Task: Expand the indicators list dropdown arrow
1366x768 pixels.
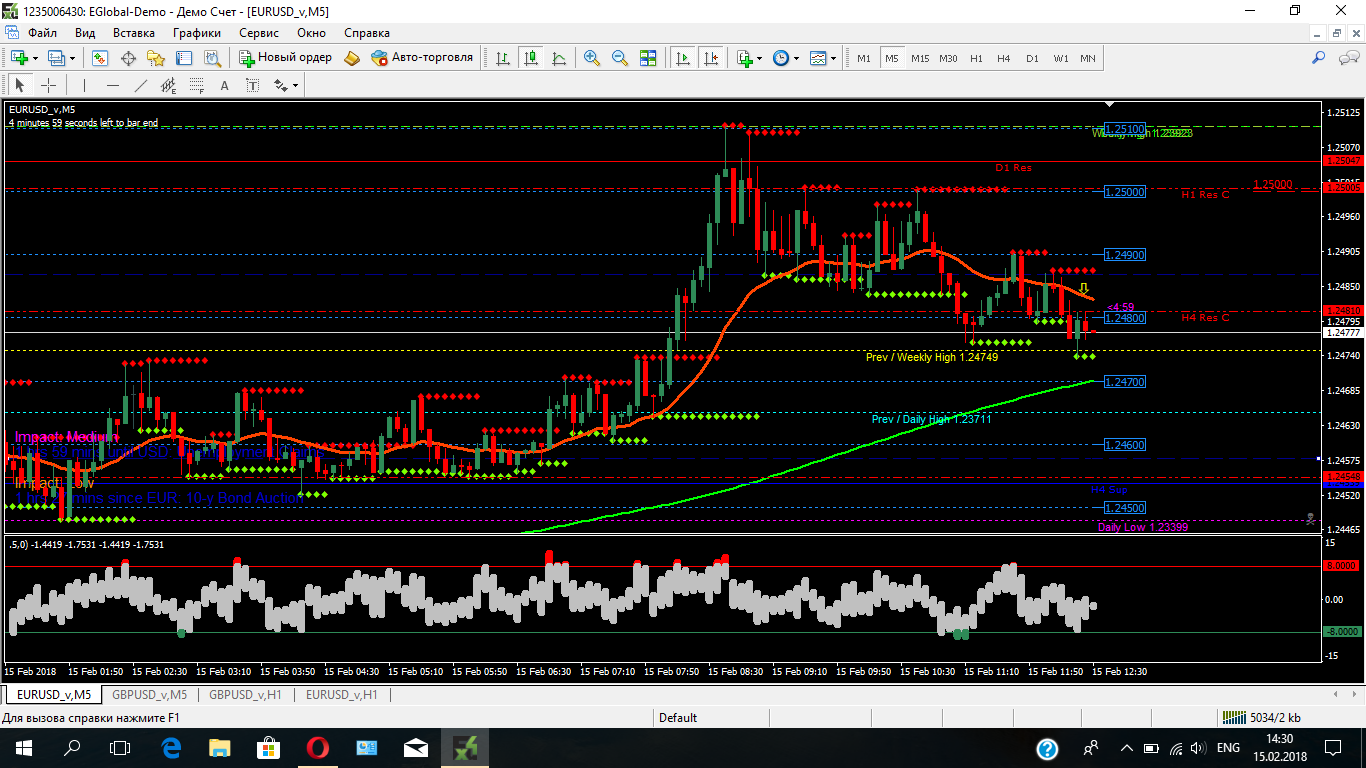Action: (x=759, y=58)
